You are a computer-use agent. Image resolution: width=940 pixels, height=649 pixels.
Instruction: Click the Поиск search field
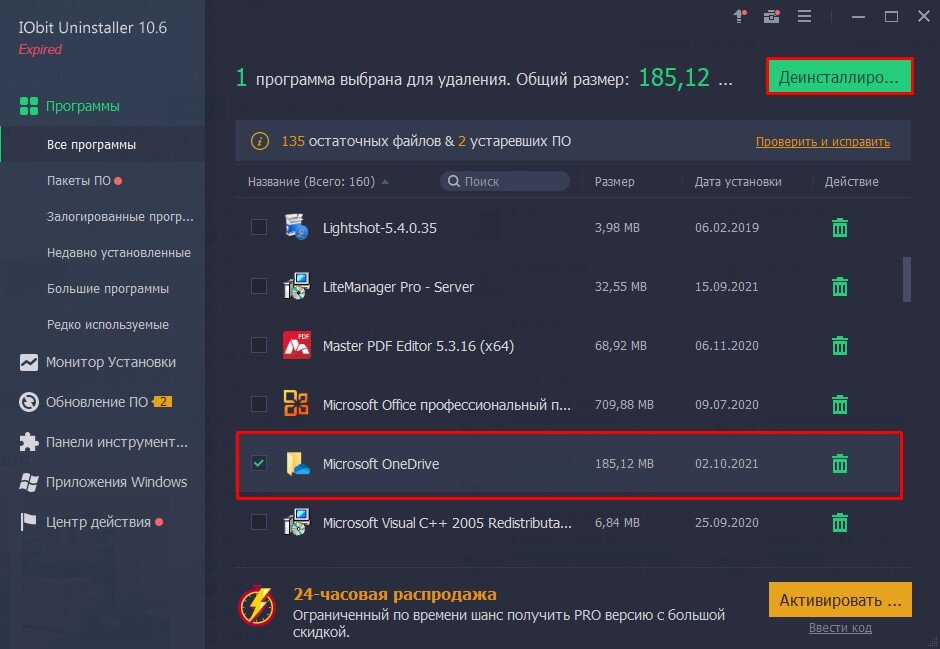(x=505, y=181)
